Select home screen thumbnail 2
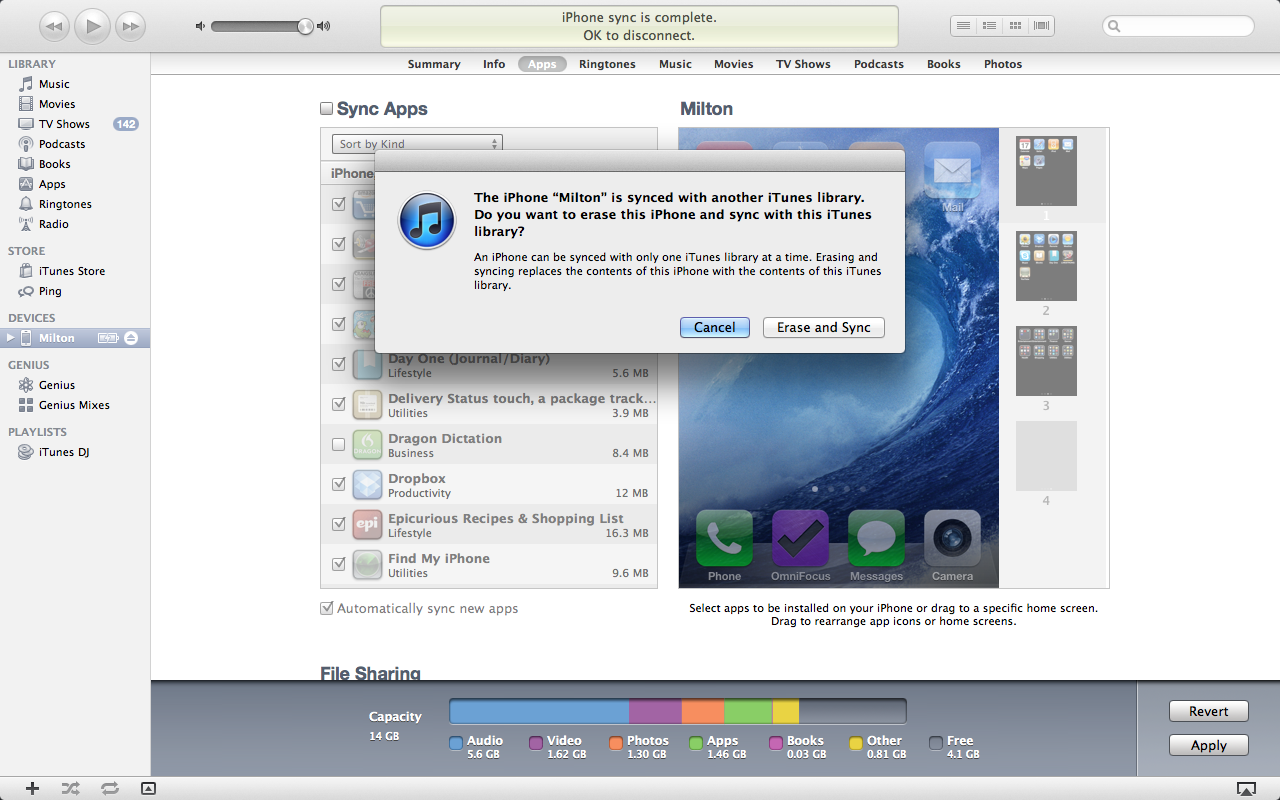The height and width of the screenshot is (800, 1280). click(x=1046, y=266)
